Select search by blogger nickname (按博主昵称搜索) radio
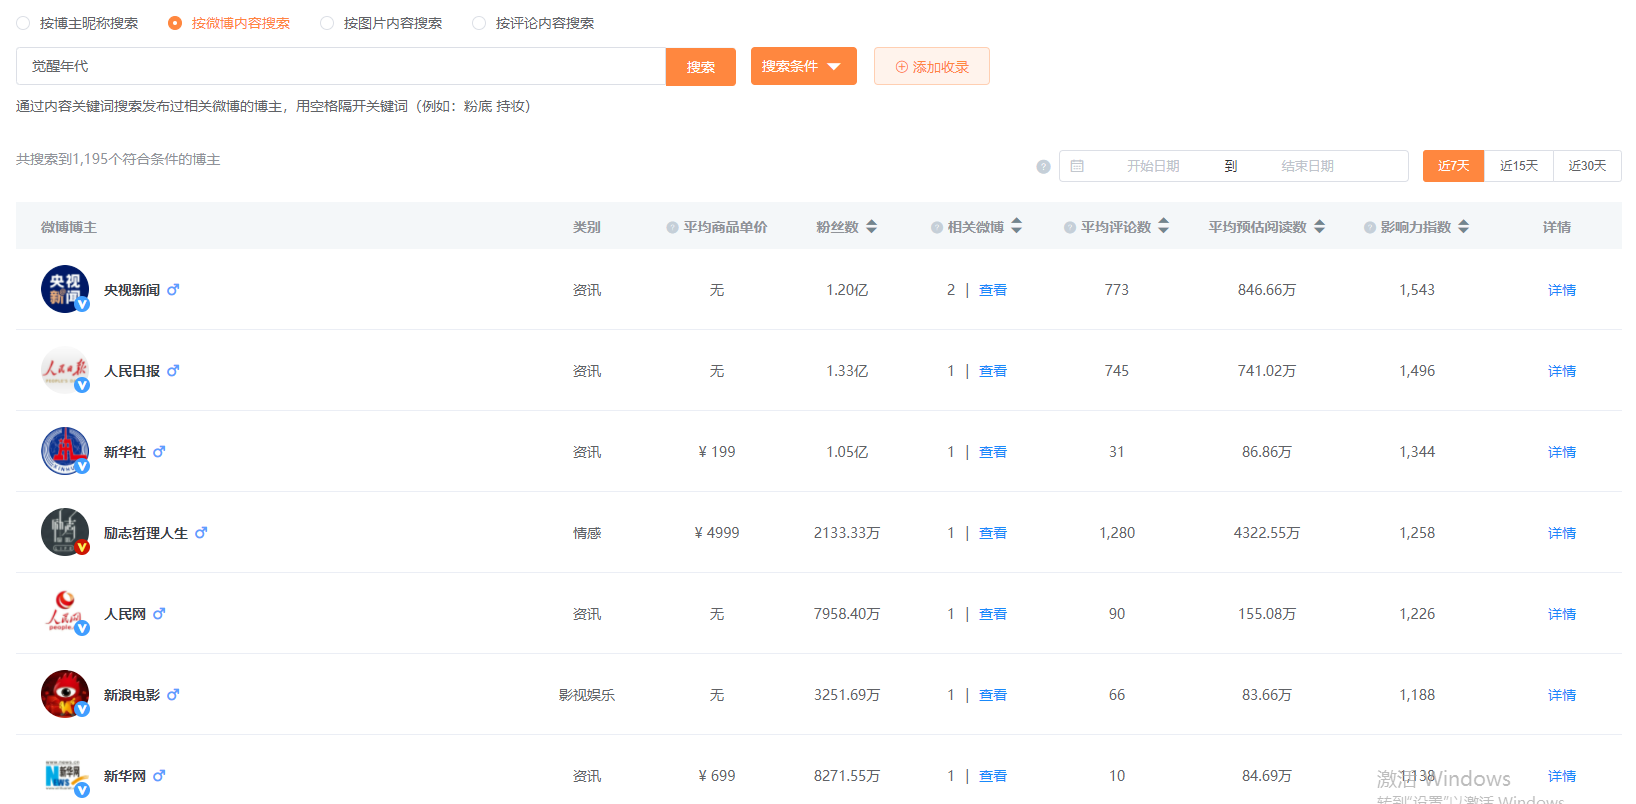 23,23
